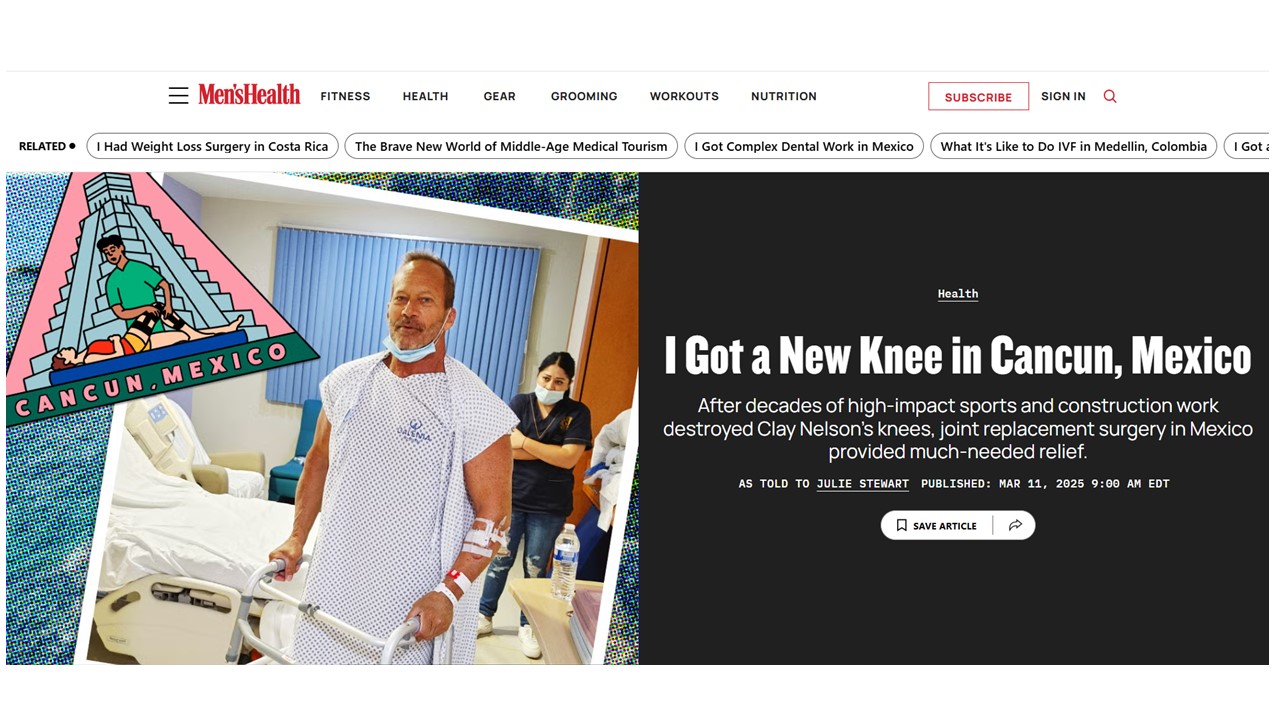This screenshot has height=720, width=1280.
Task: Select the Gear section
Action: [499, 96]
